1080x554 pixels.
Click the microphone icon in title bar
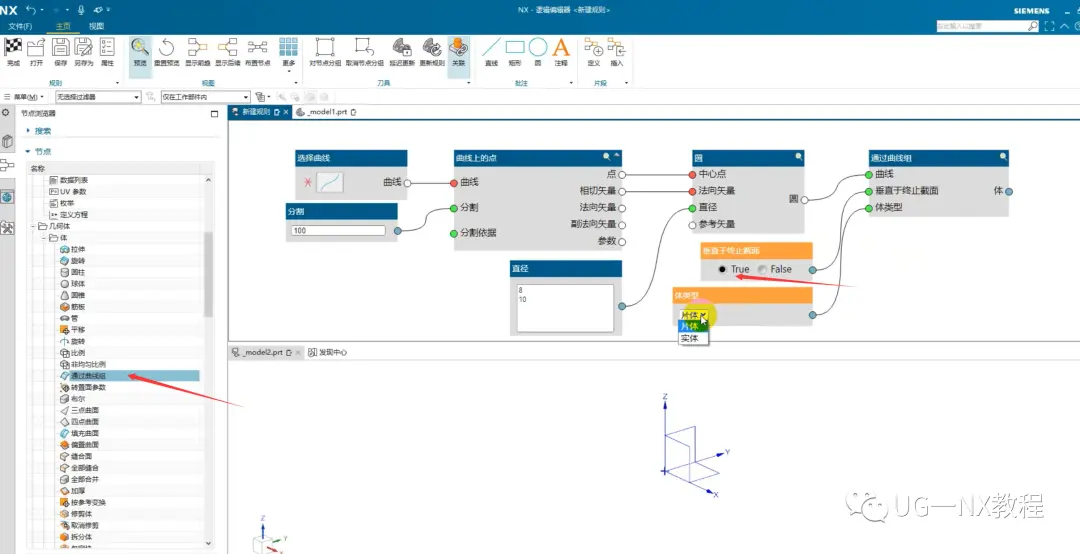(81, 10)
